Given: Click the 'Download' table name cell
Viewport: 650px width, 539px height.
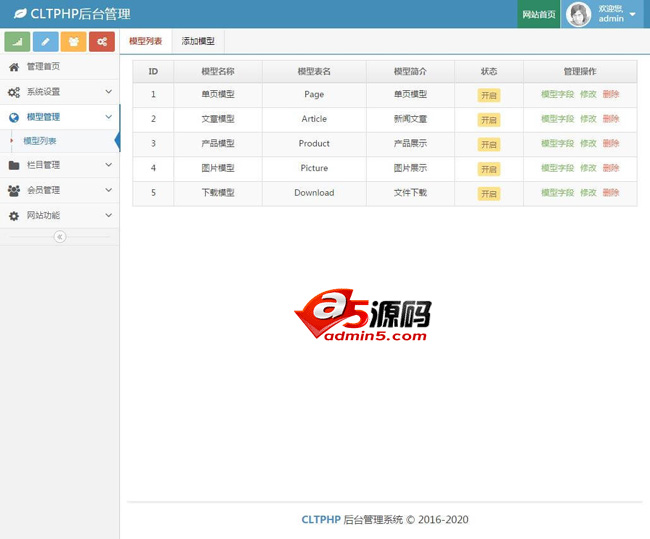Looking at the screenshot, I should [x=314, y=193].
